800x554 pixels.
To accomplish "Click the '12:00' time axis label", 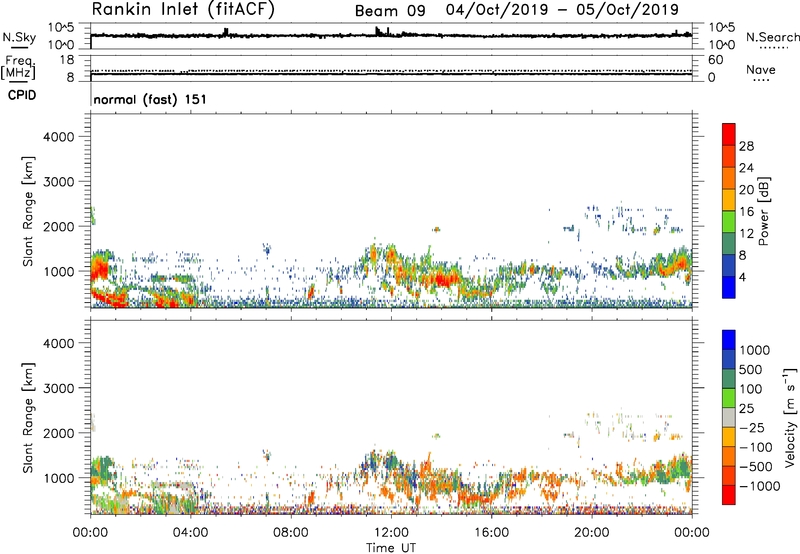I will pyautogui.click(x=391, y=533).
